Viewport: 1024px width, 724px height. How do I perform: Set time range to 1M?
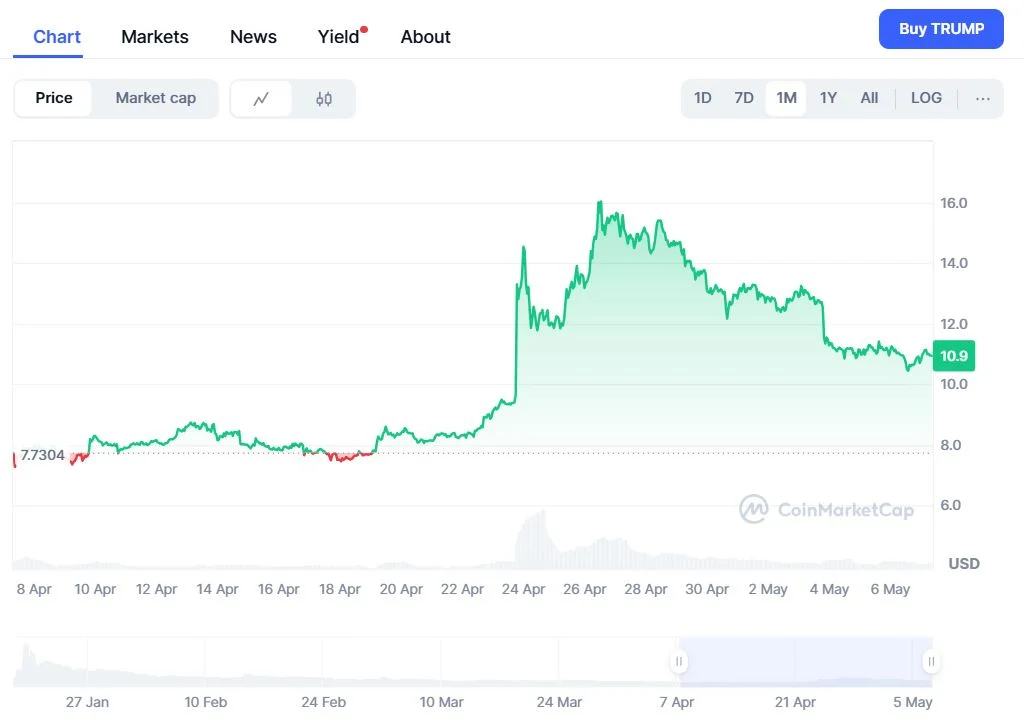pos(786,98)
